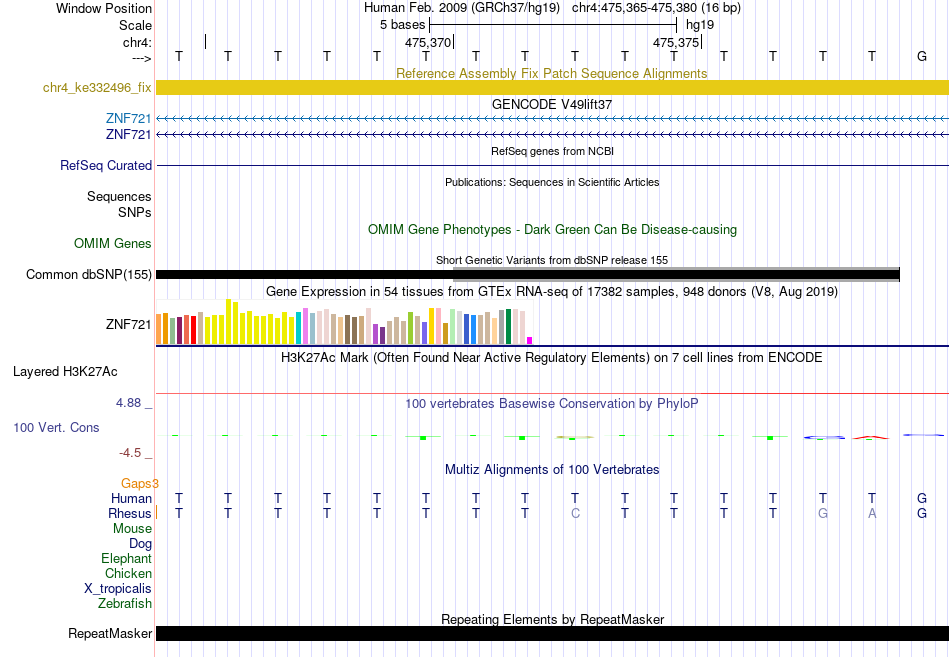Open the GTEx ZNF721 expression bar chart
The width and height of the screenshot is (950, 657).
pos(344,322)
